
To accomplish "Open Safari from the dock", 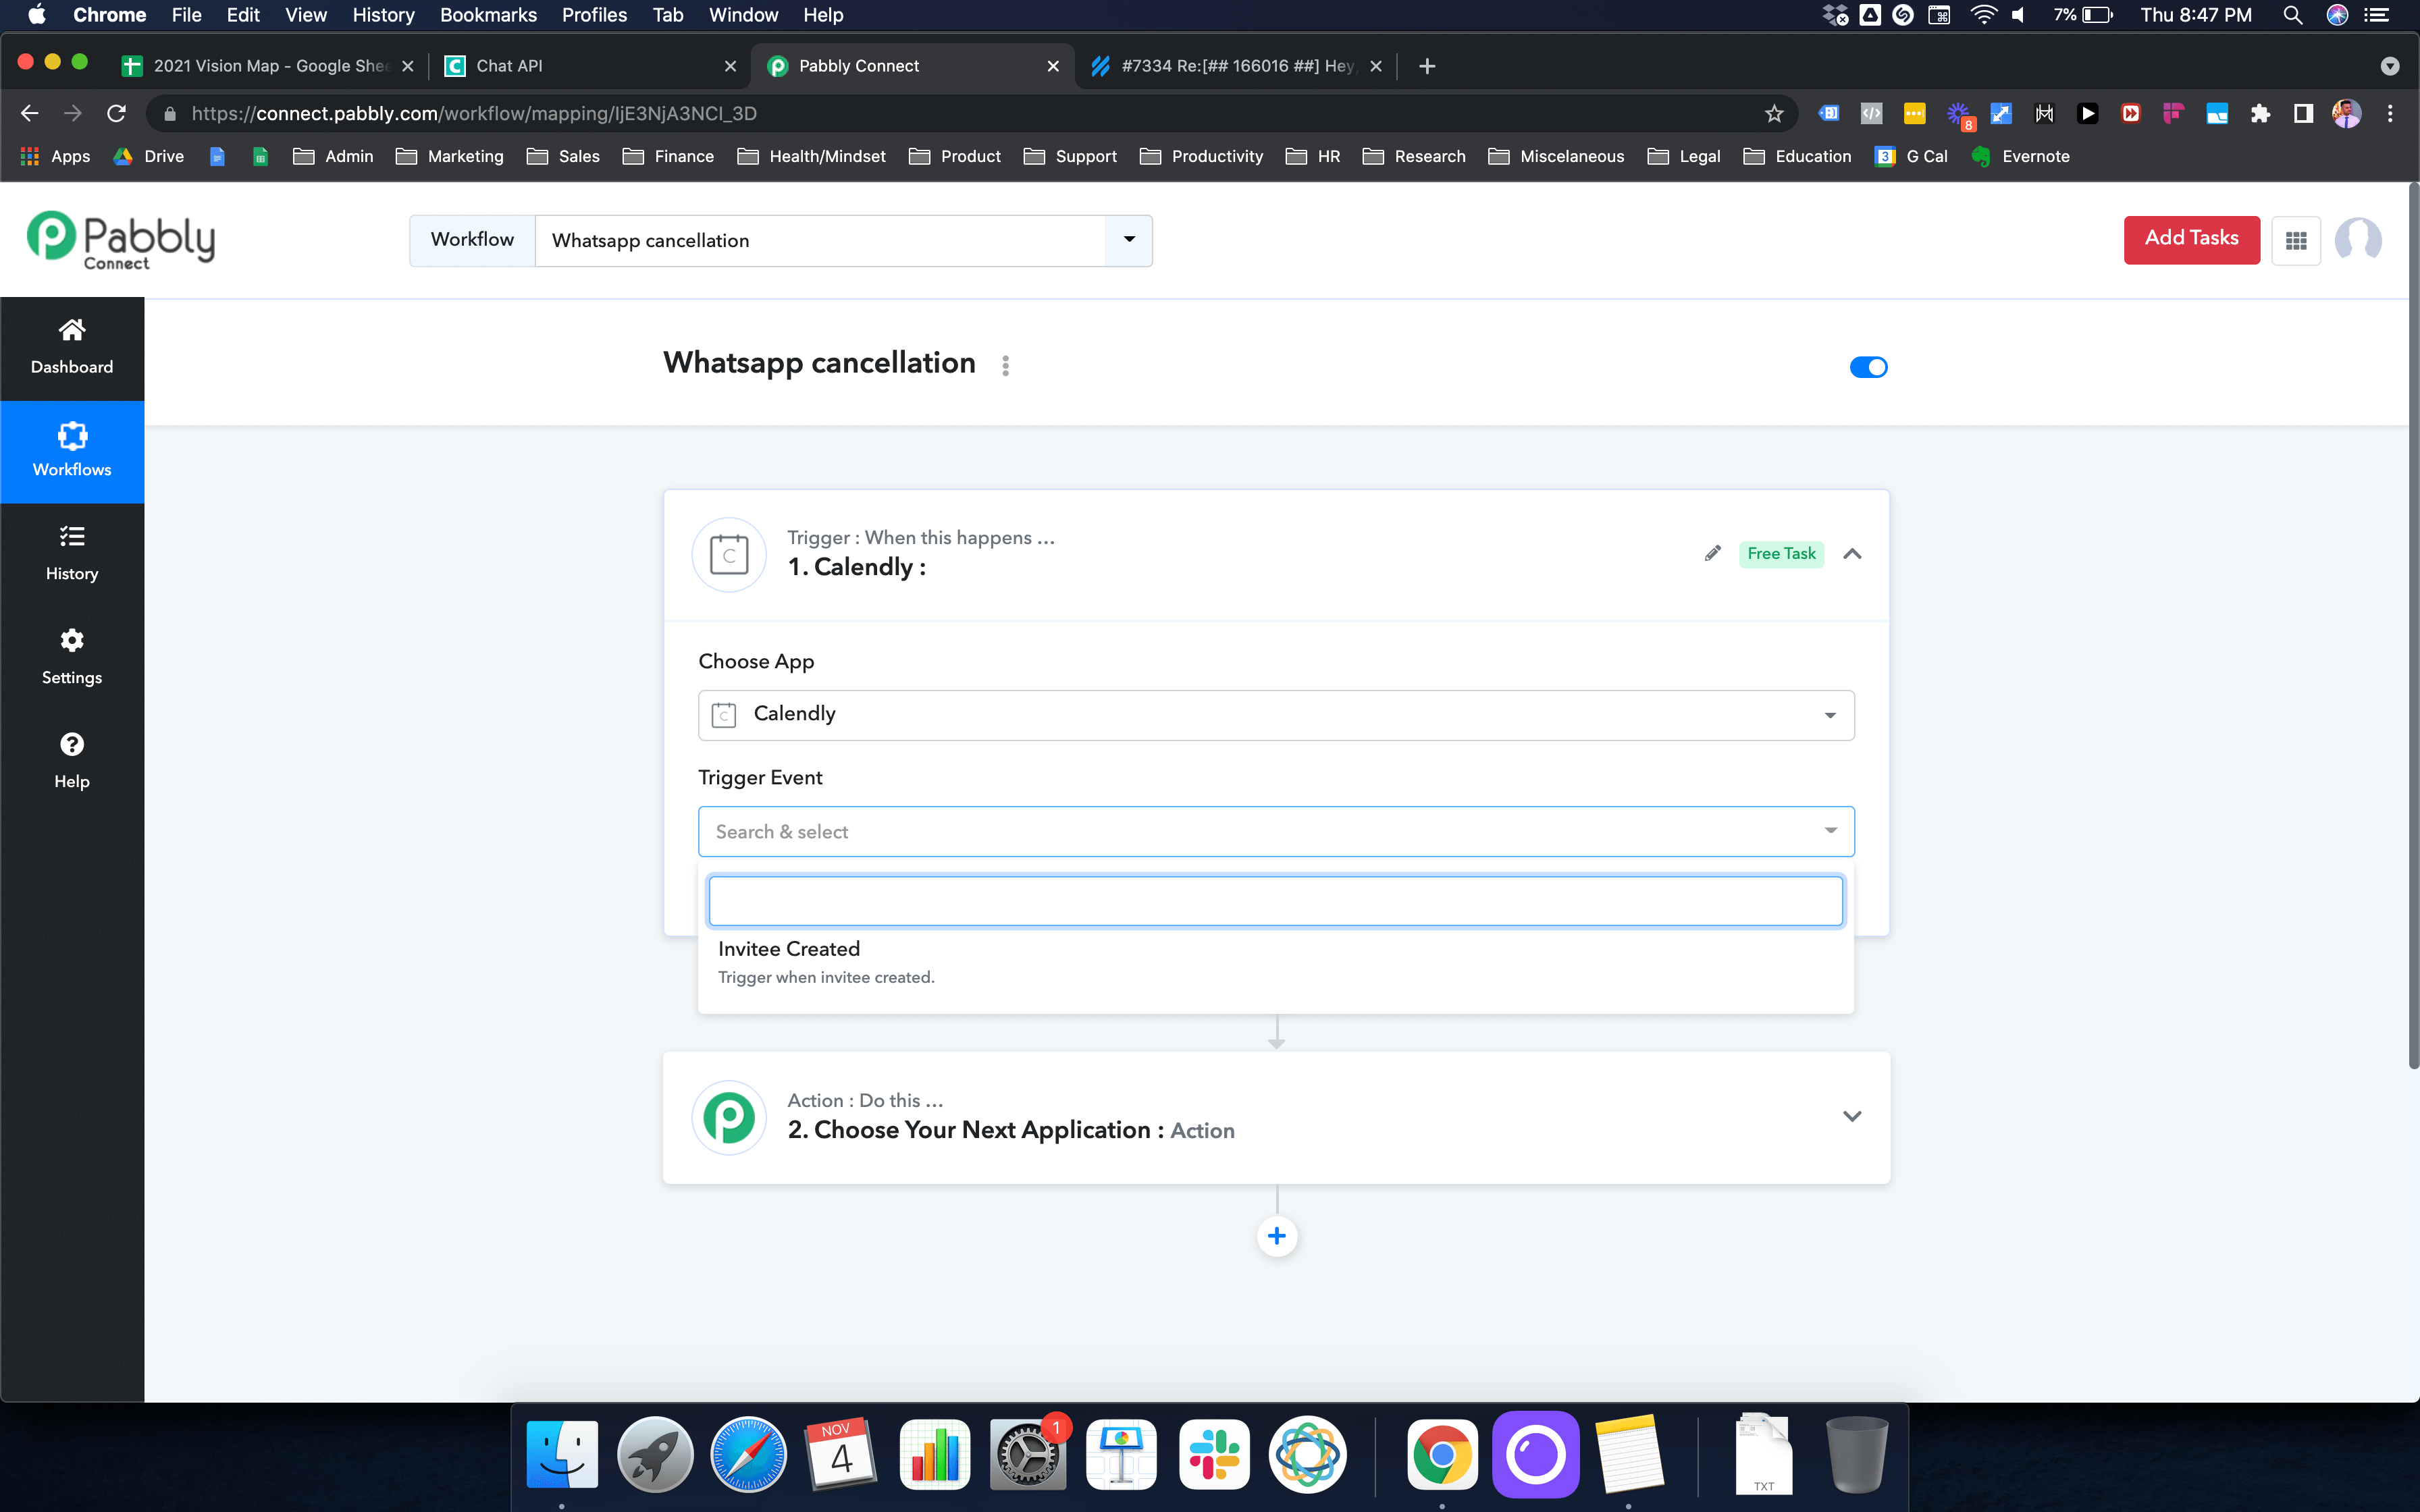I will [x=748, y=1454].
